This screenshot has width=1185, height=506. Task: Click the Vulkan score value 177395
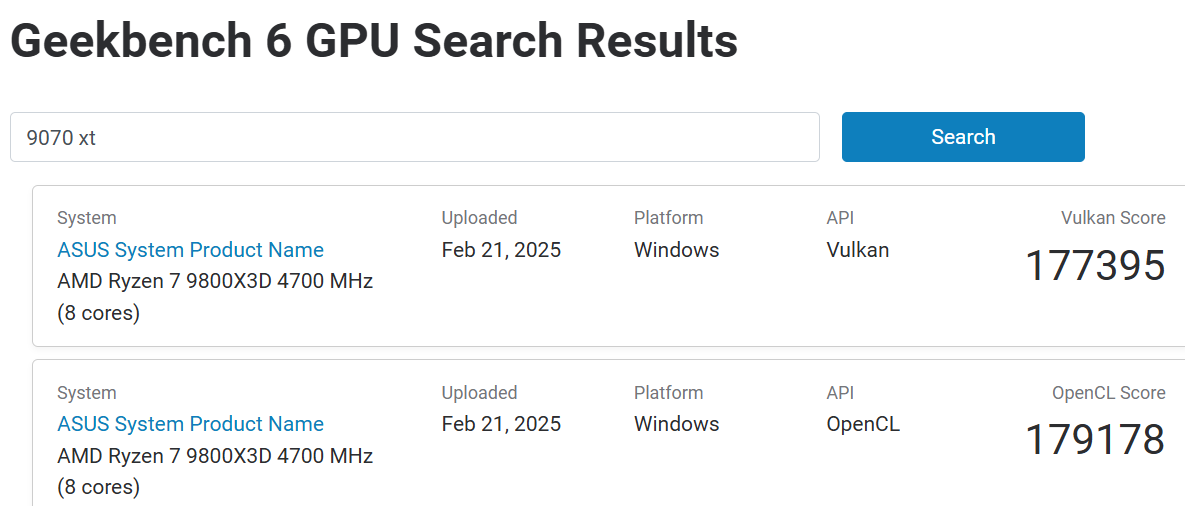click(x=1095, y=266)
